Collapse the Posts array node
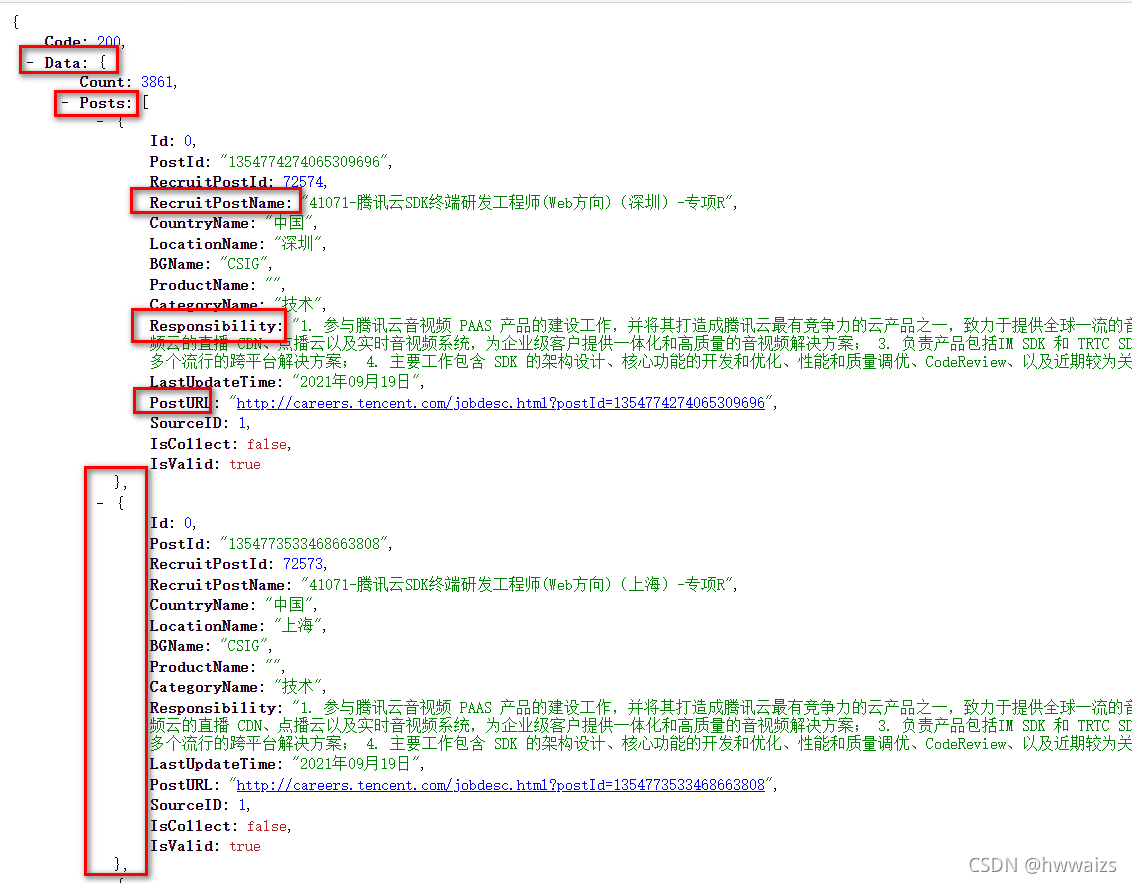Screen dimensions: 1132x883 tap(65, 103)
